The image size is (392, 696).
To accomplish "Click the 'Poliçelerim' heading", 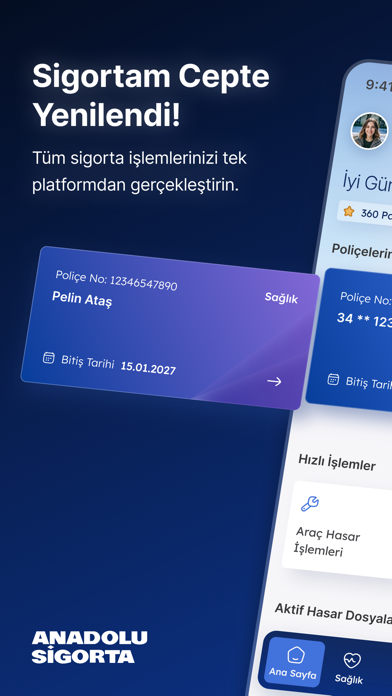I will [x=362, y=251].
